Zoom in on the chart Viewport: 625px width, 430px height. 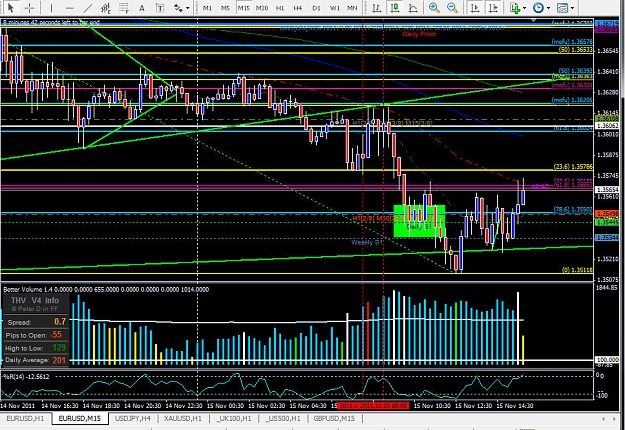coord(434,8)
